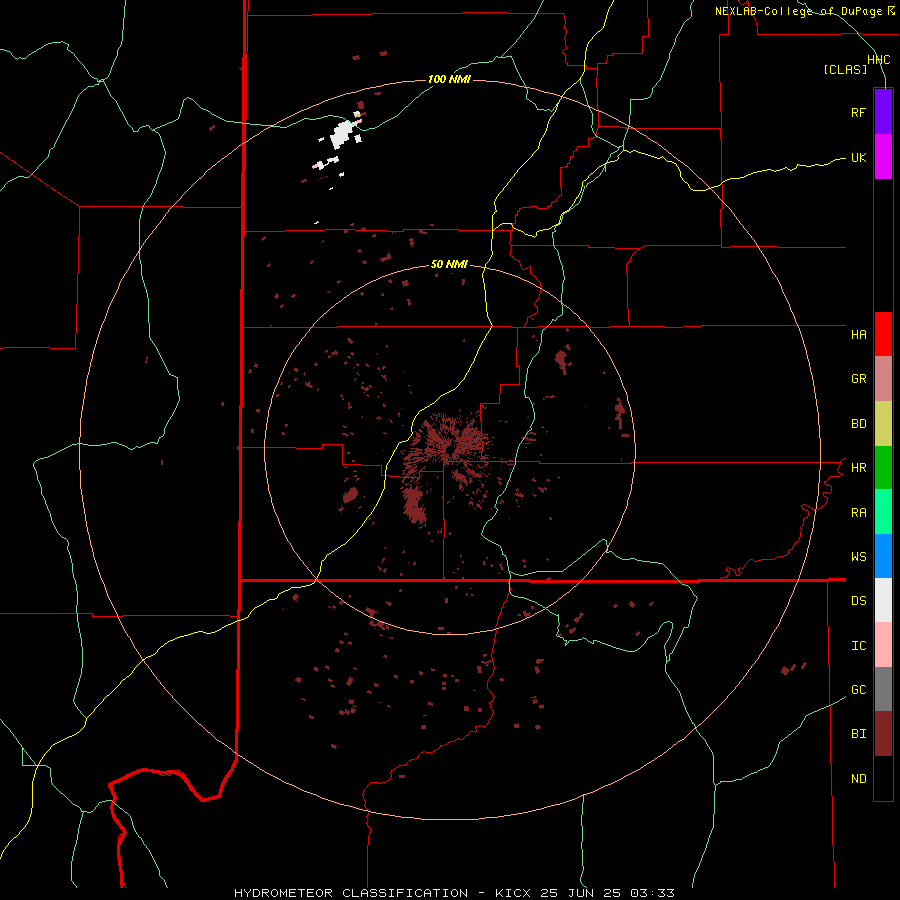Click the 'HA' legend label

tap(858, 335)
